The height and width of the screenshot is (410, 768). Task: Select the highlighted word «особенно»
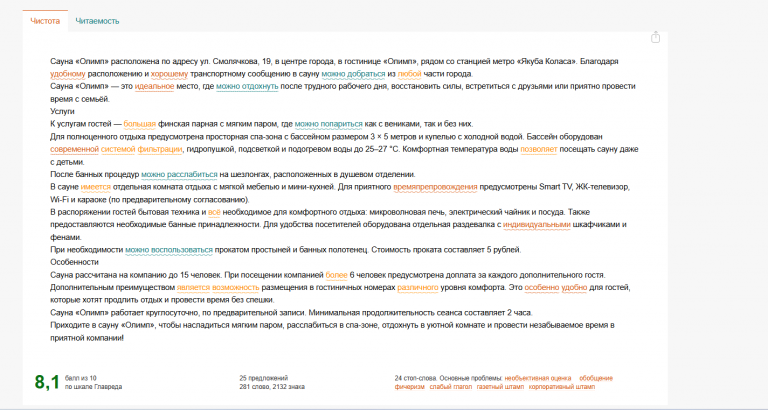(x=542, y=288)
